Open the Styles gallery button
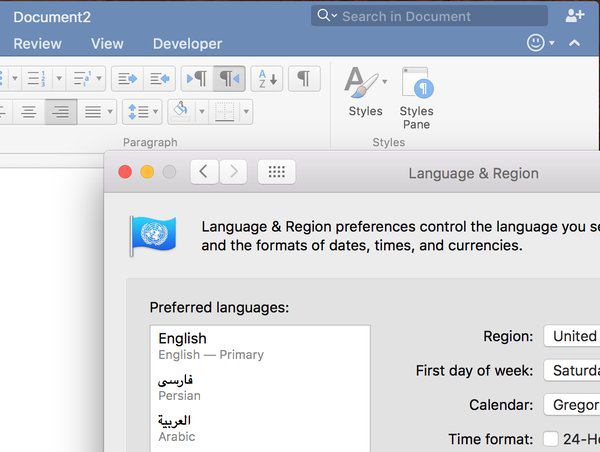This screenshot has width=600, height=452. 365,91
